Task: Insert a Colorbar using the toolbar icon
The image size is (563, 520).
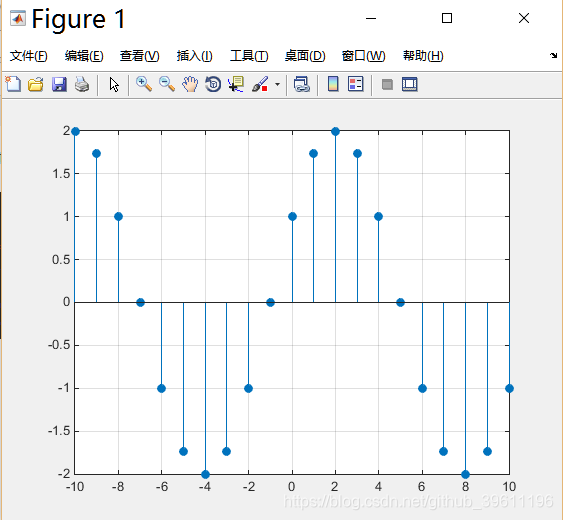Action: (333, 84)
